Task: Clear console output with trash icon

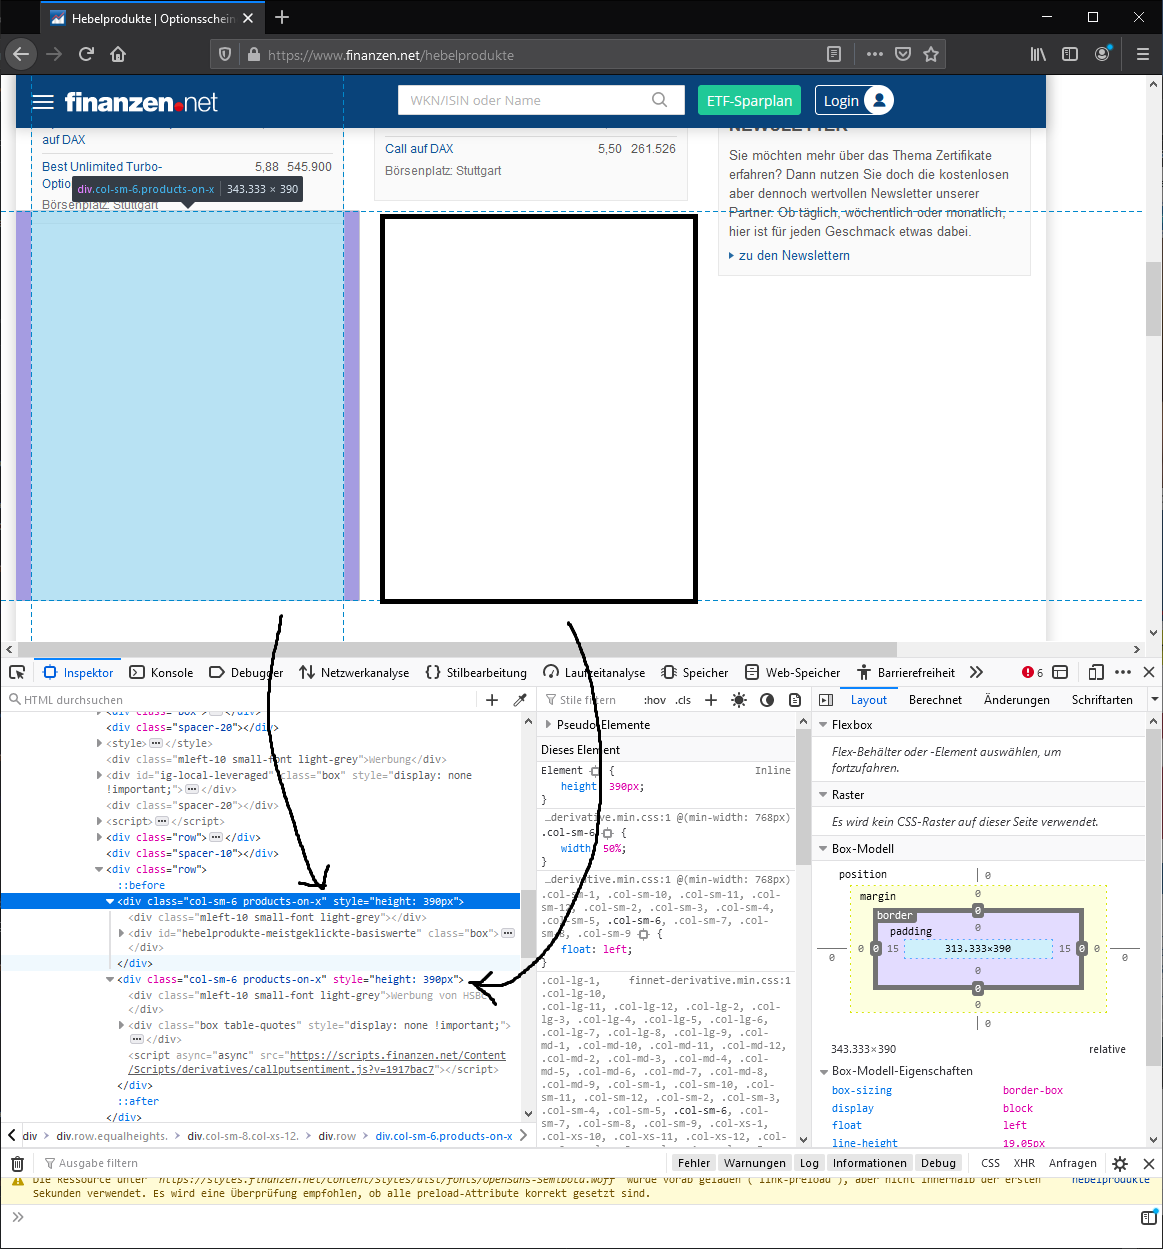Action: click(17, 1163)
